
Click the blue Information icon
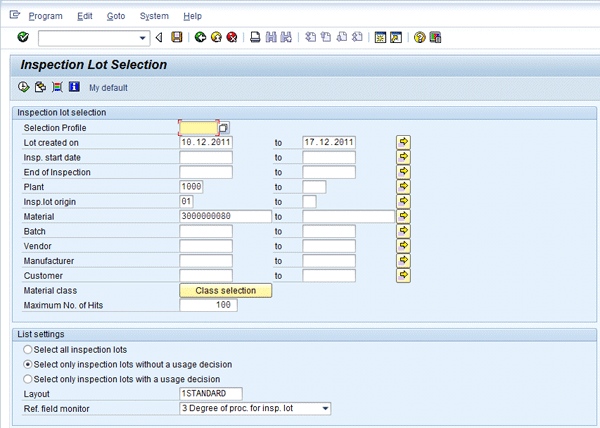coord(74,87)
